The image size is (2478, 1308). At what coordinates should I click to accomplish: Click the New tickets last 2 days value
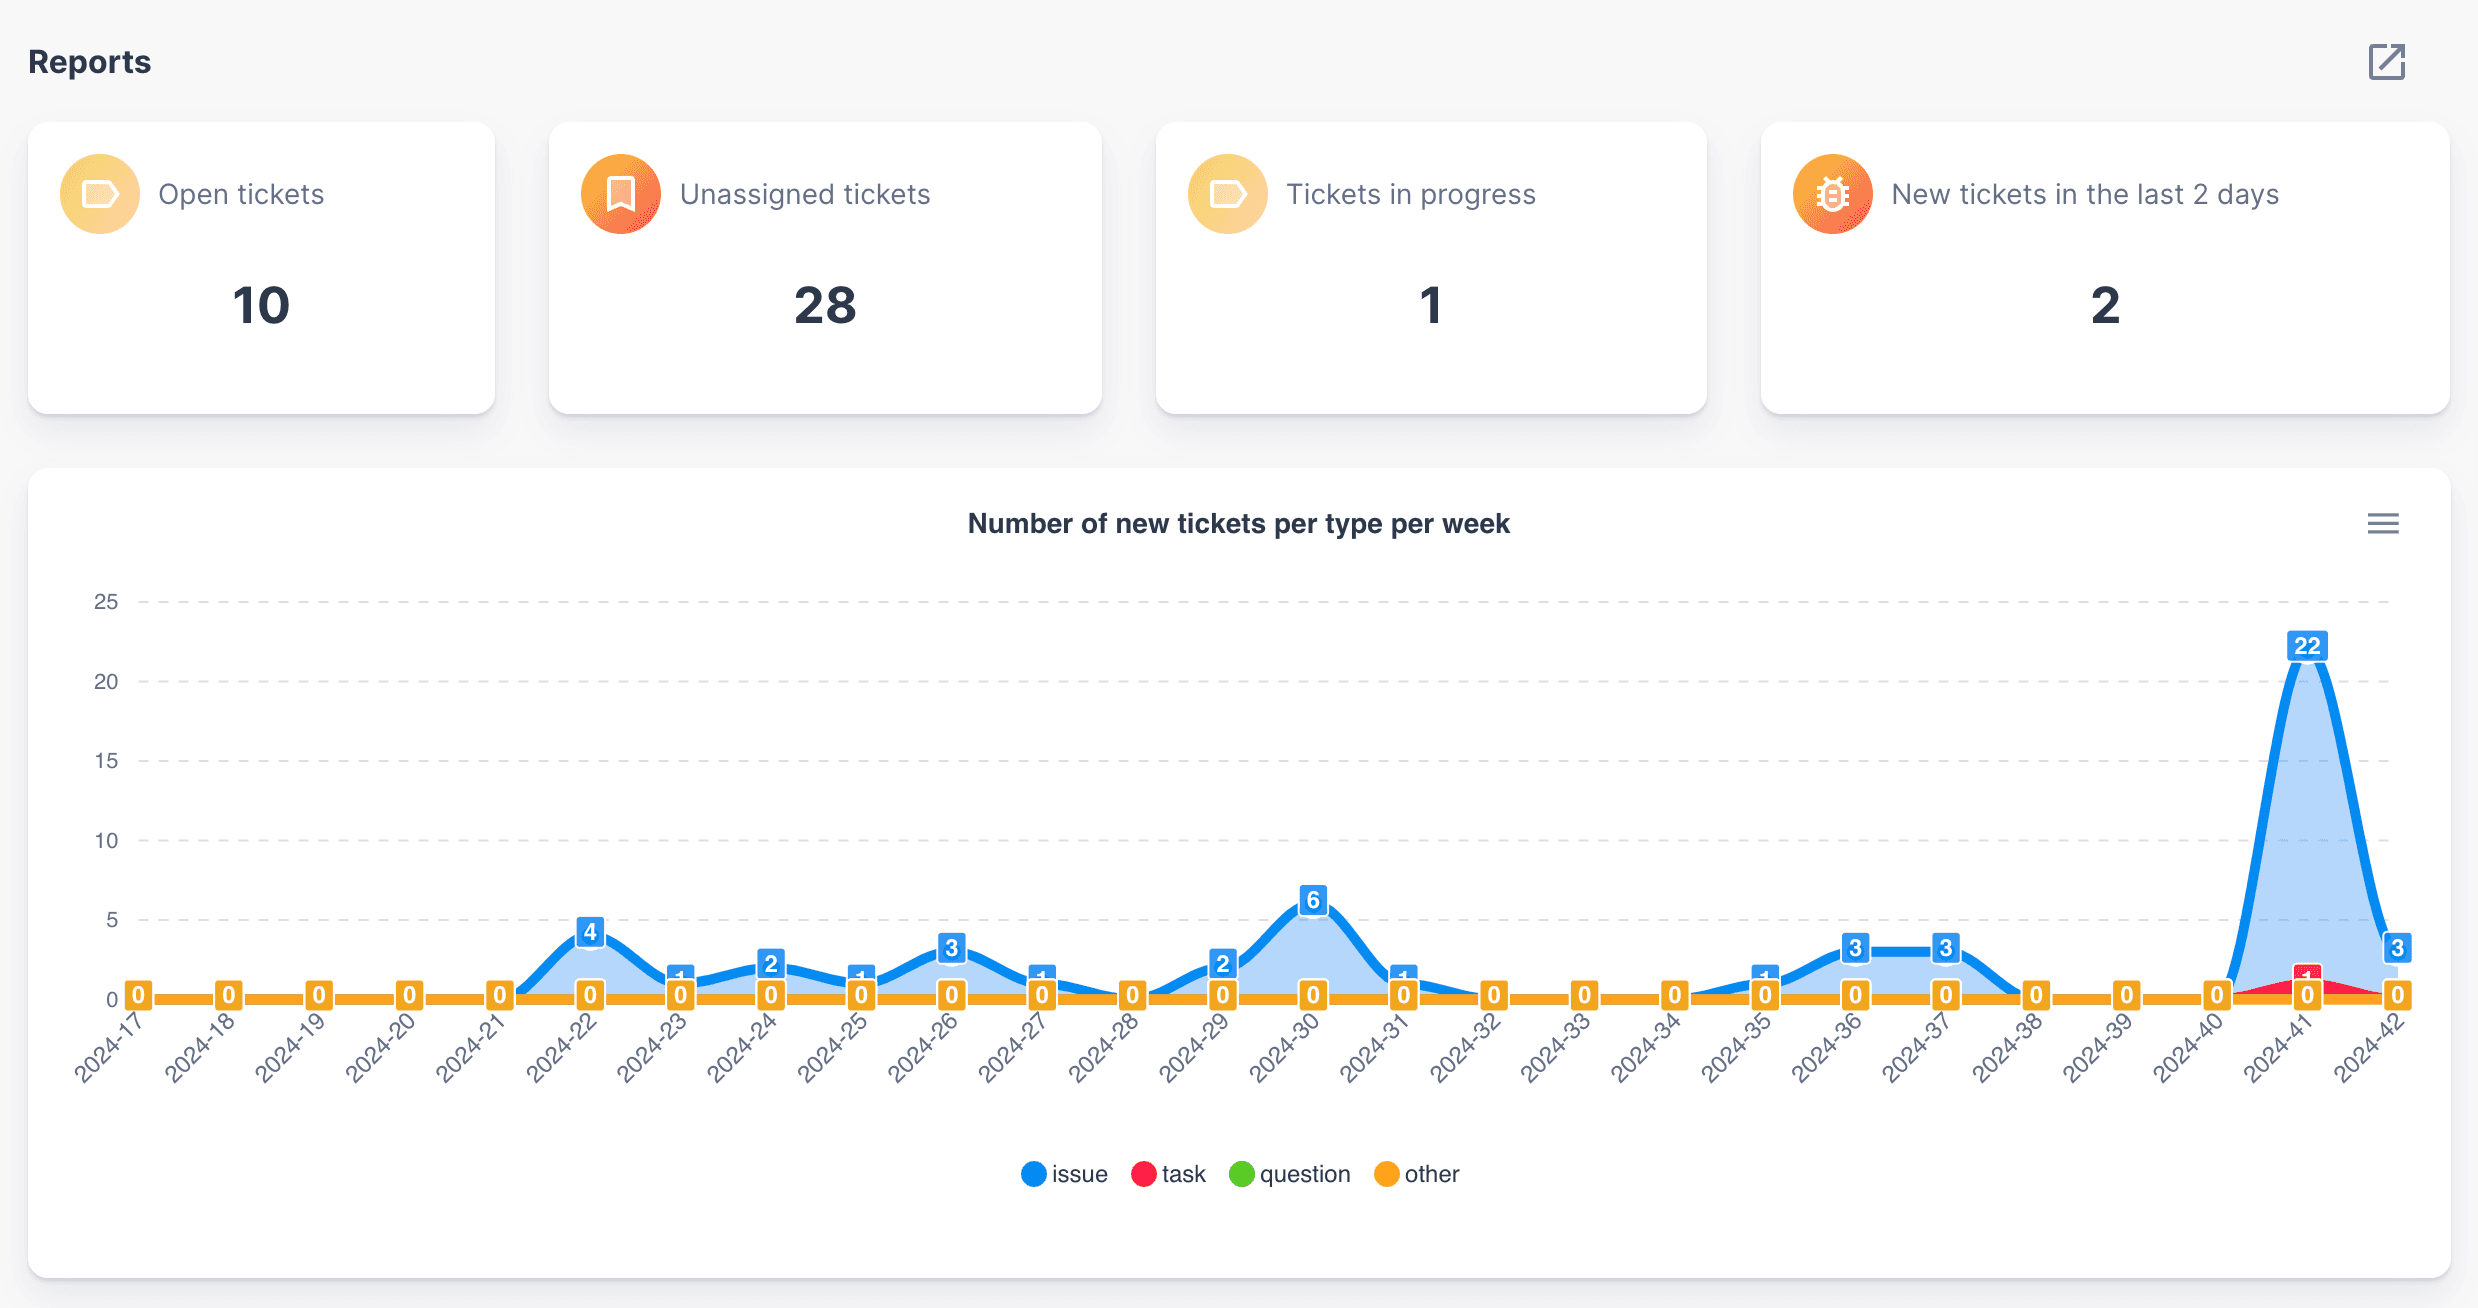coord(2105,305)
